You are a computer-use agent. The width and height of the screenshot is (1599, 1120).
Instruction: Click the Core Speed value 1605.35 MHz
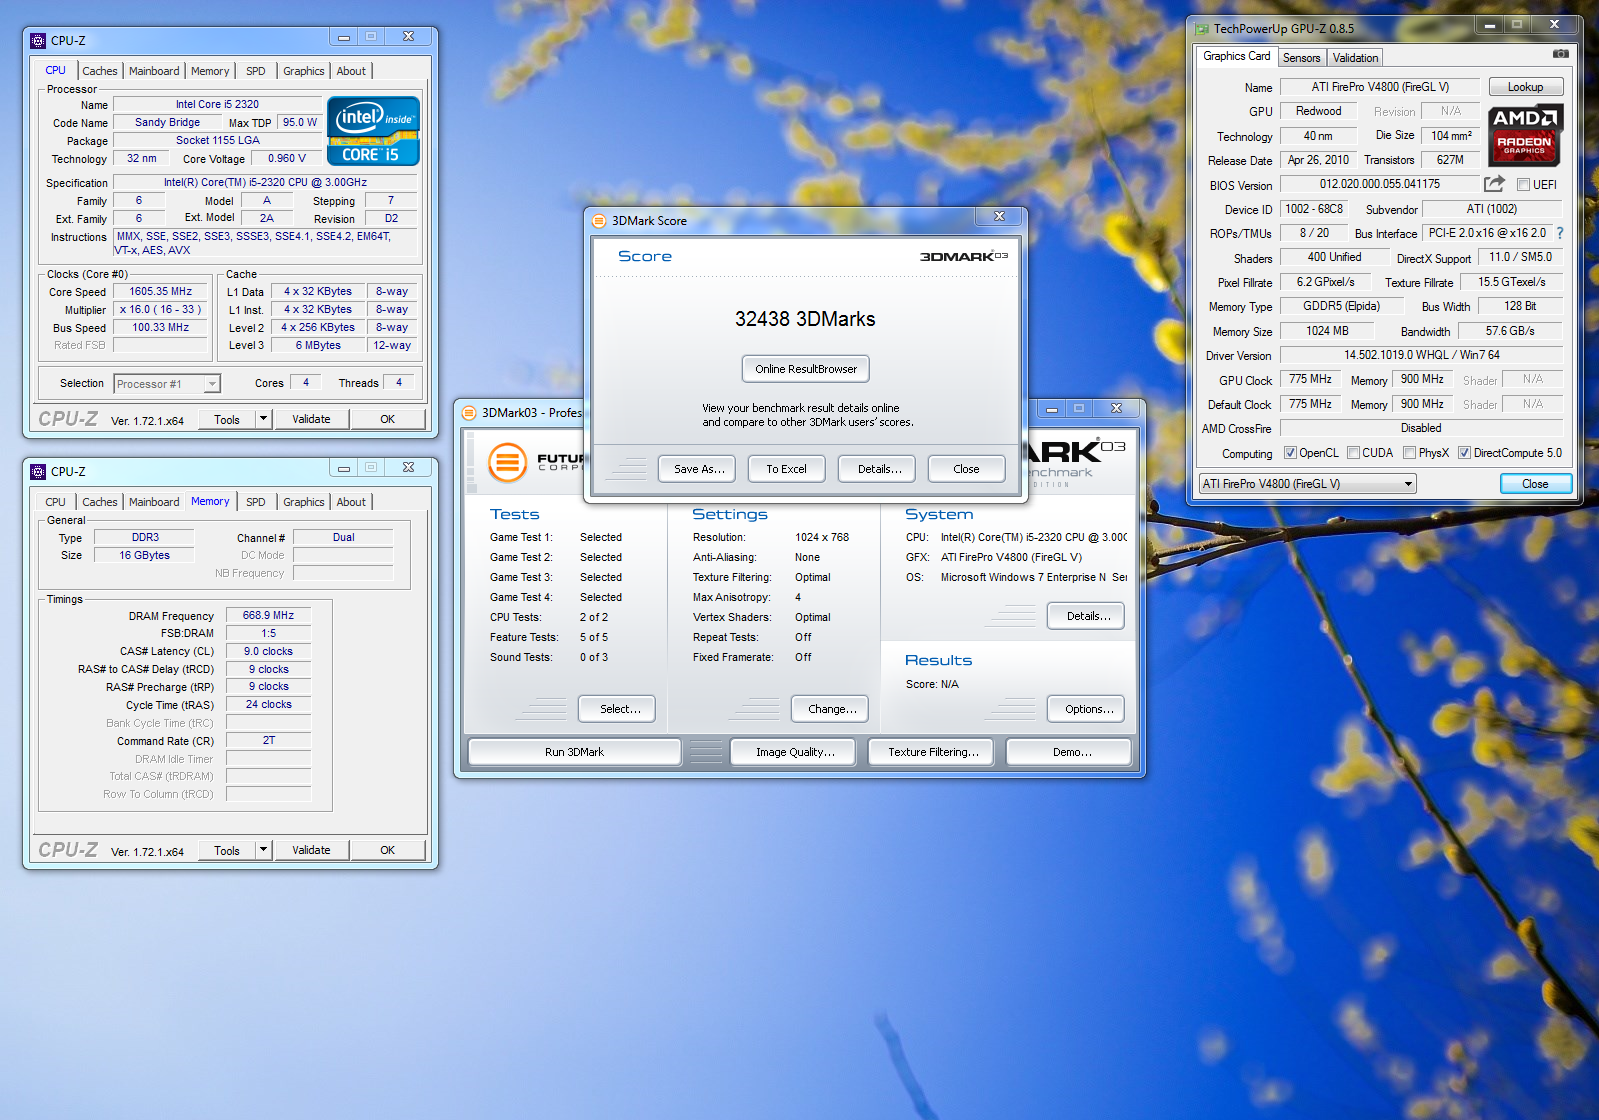tap(161, 292)
